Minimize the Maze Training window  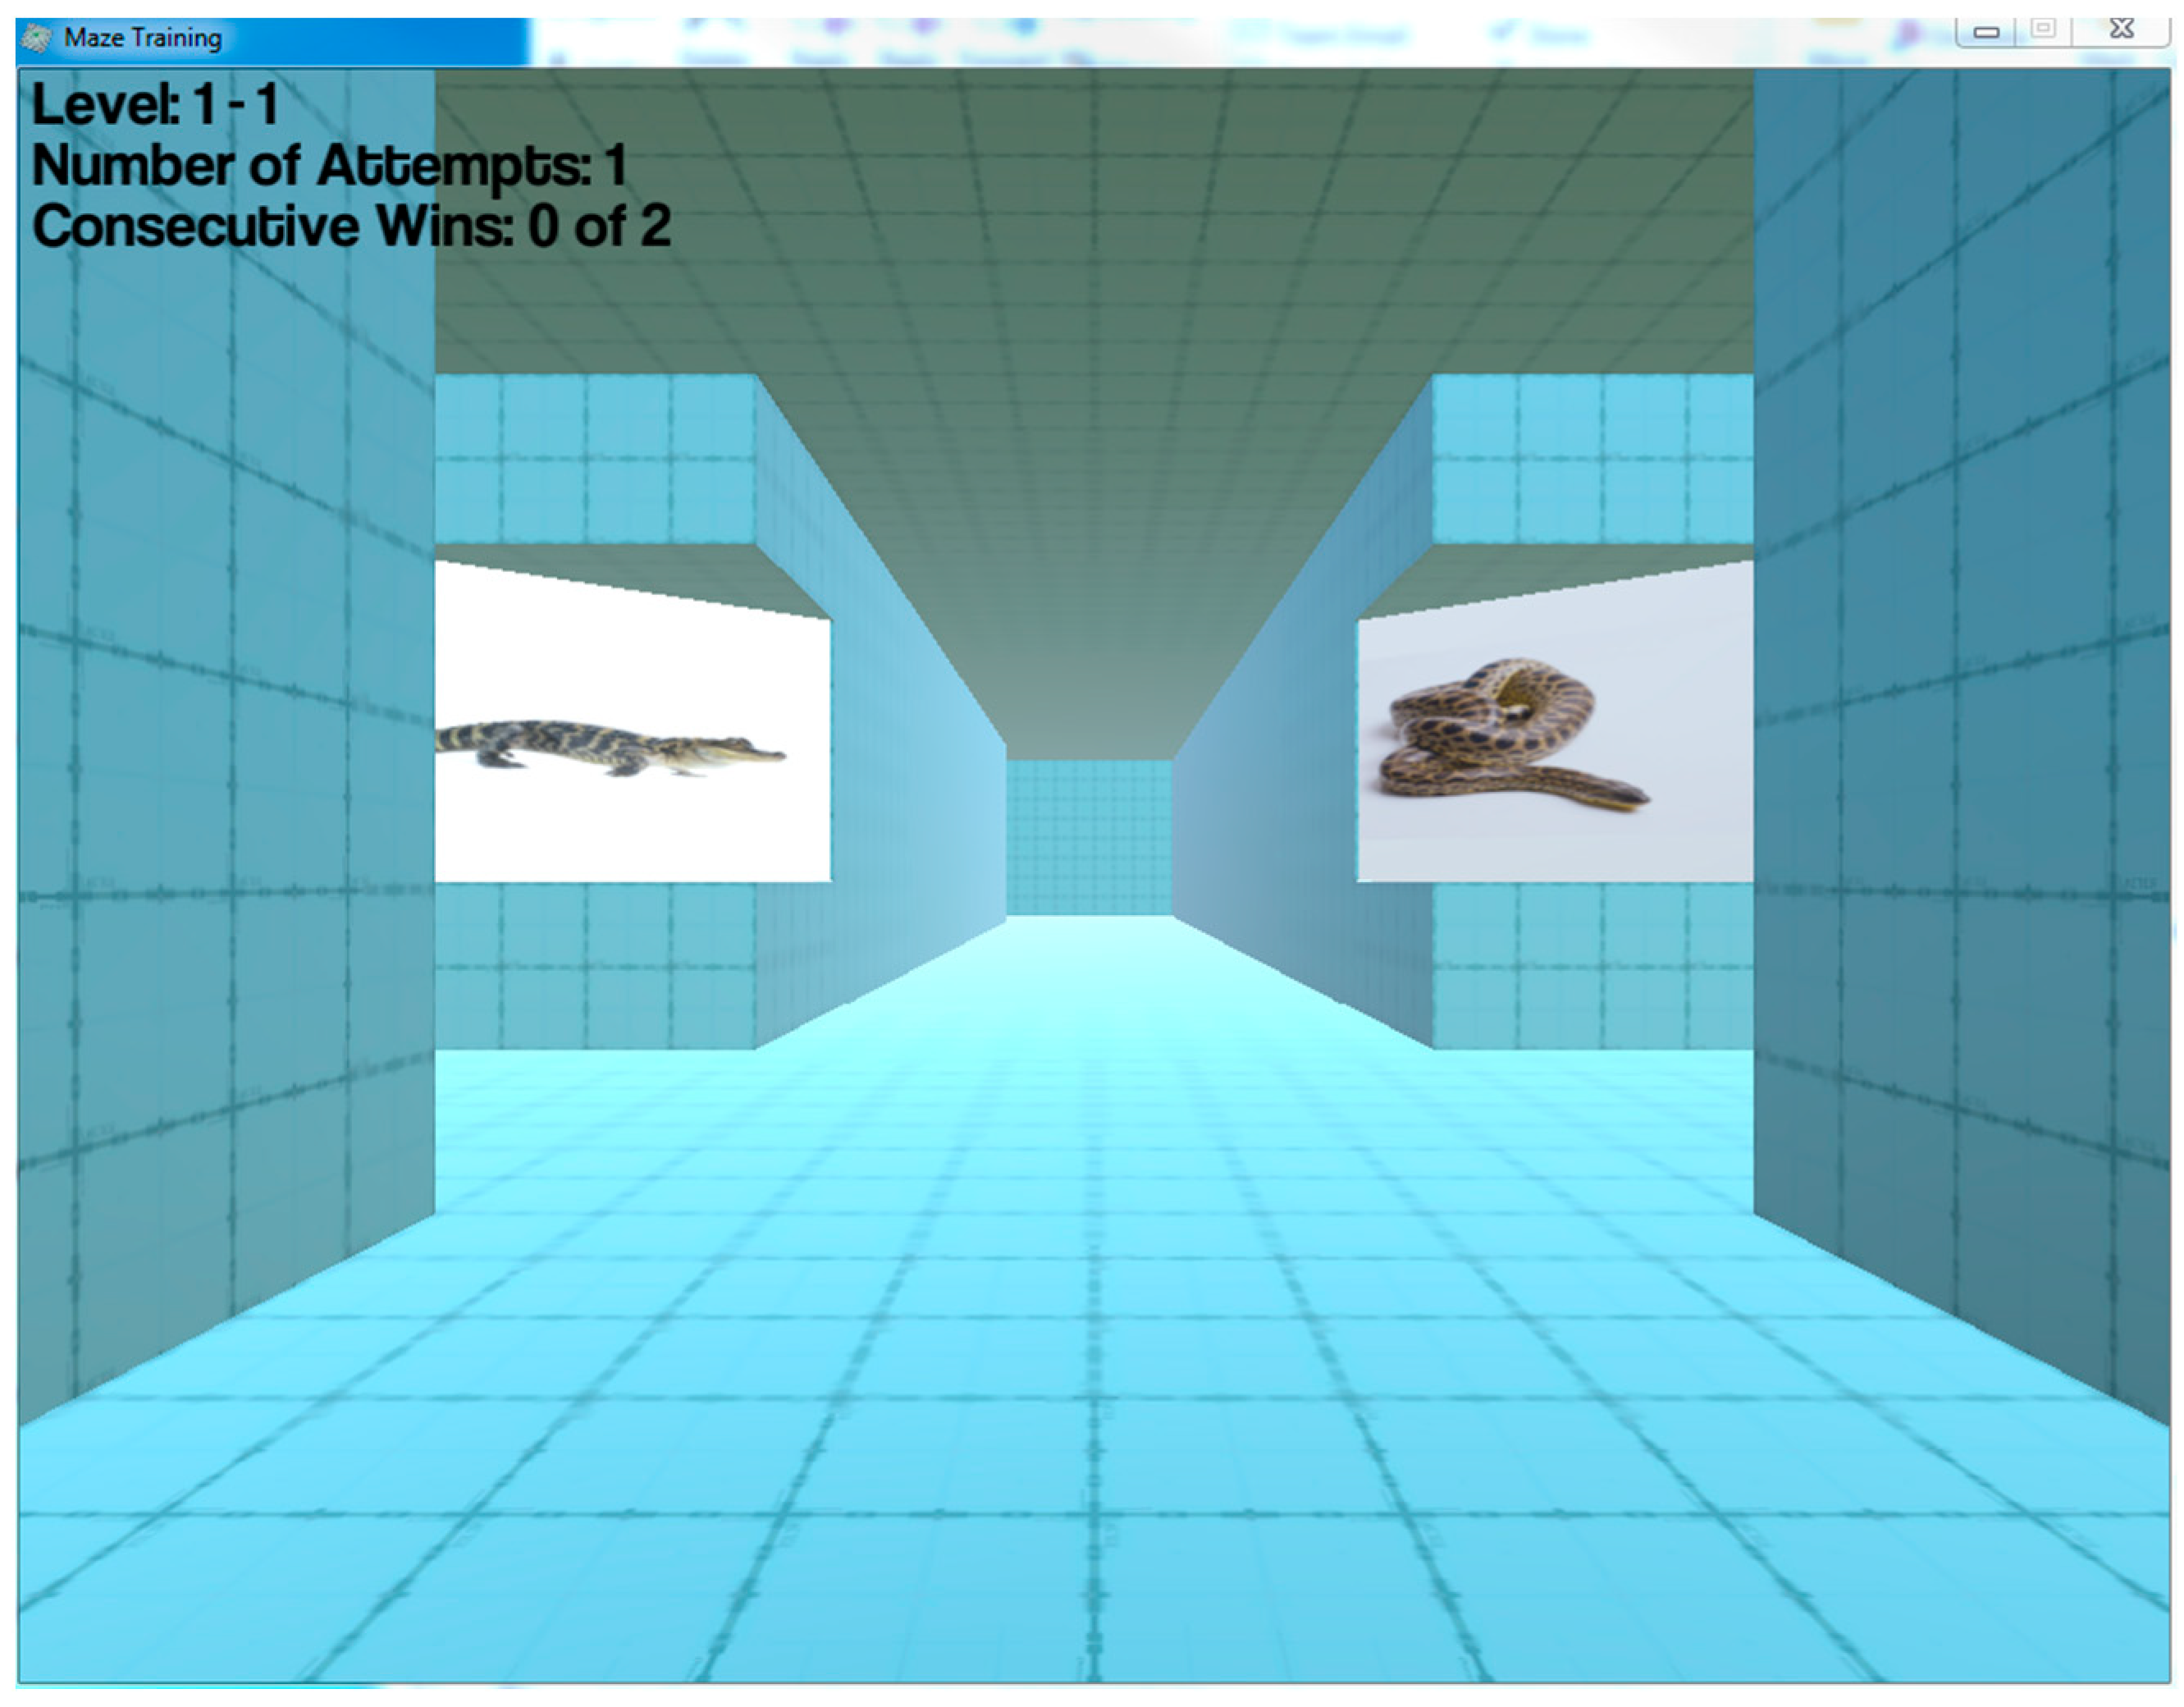[1986, 31]
